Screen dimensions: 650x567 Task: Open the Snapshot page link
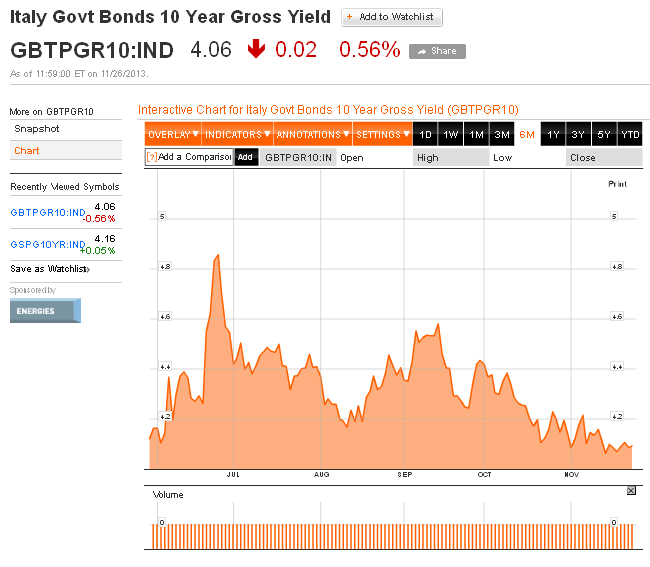(37, 129)
